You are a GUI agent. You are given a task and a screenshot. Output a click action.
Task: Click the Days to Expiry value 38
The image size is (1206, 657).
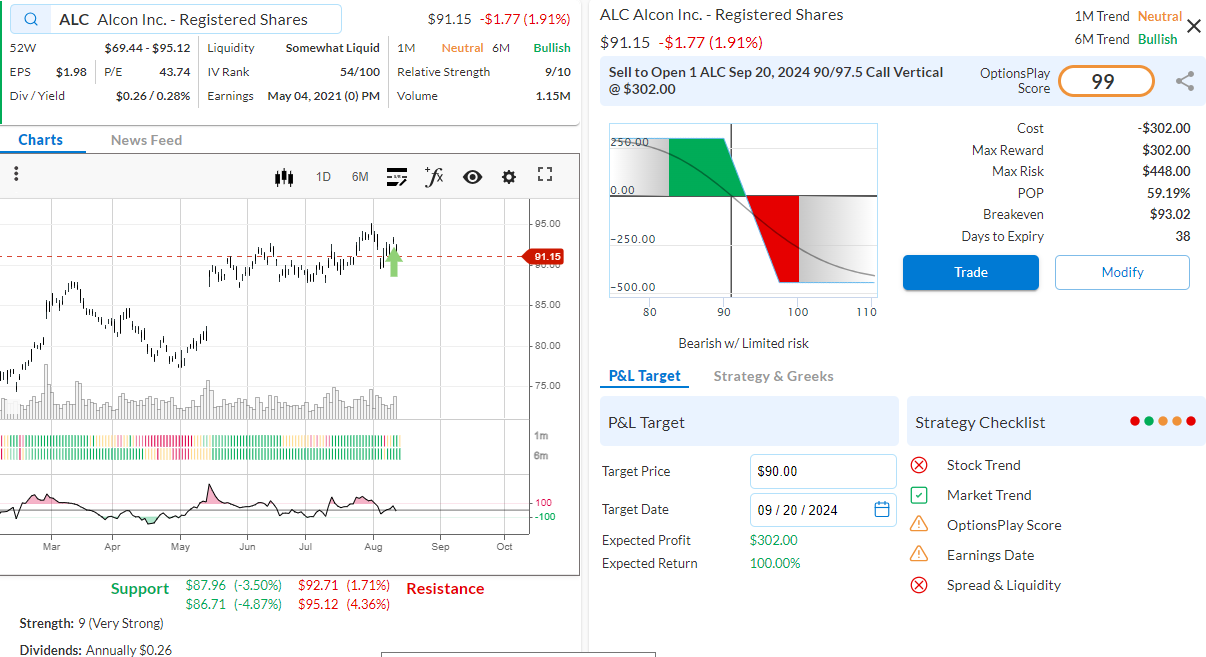pos(1183,237)
